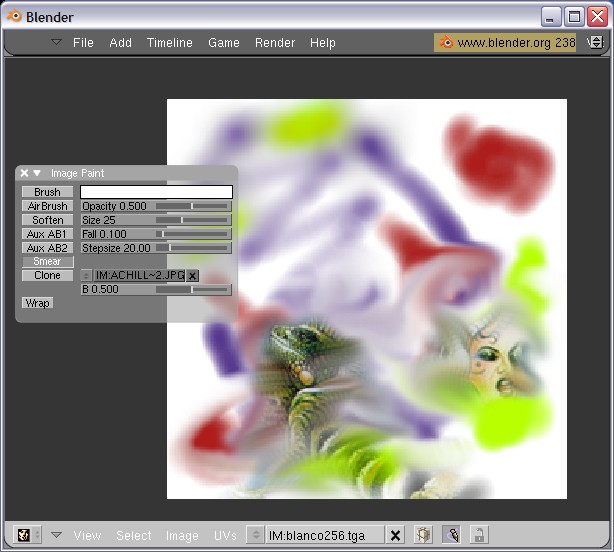Select the AirBrush paint tool

tap(47, 206)
